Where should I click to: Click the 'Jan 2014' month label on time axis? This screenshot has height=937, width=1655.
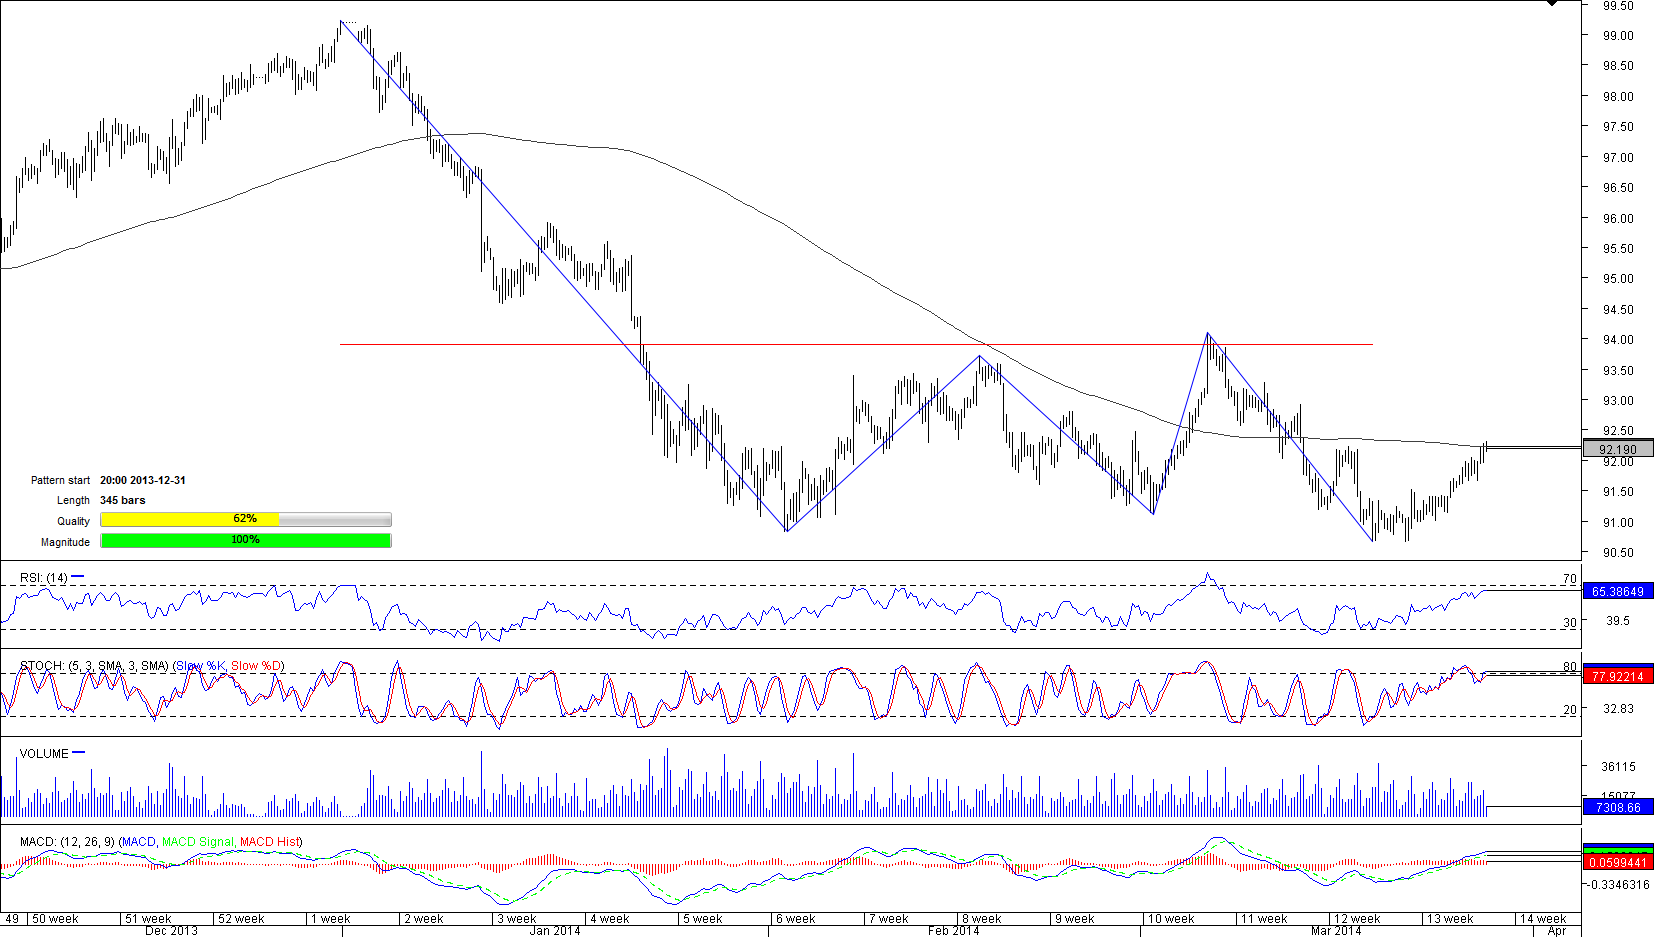[555, 931]
